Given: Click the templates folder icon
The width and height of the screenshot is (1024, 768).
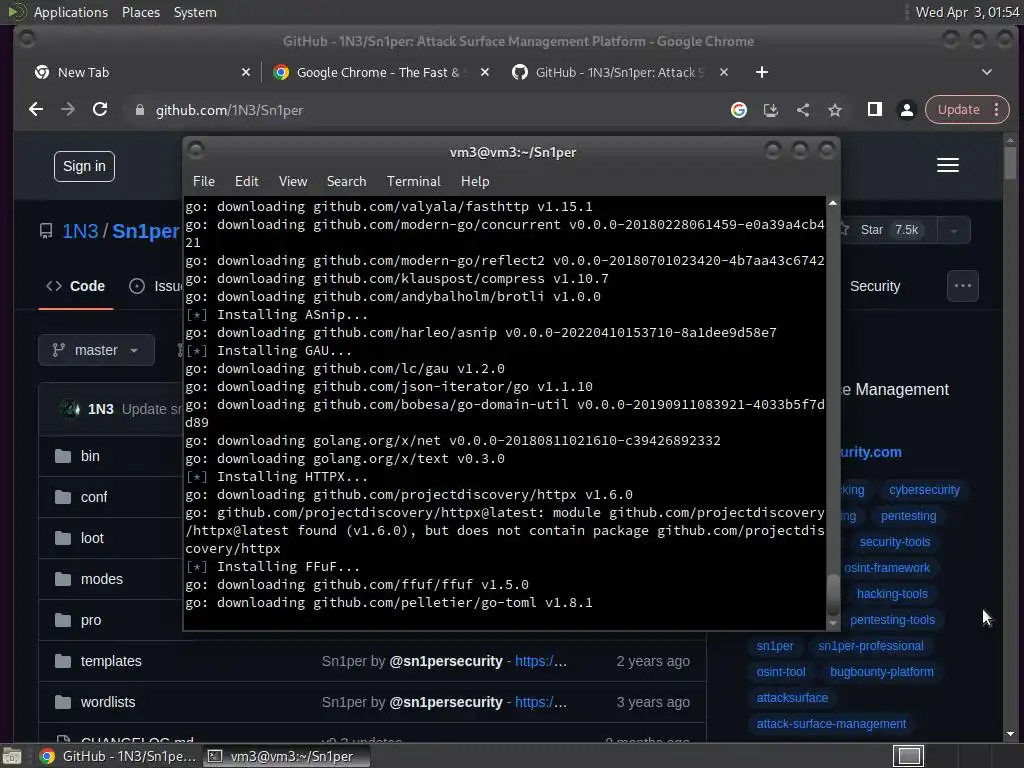Looking at the screenshot, I should (x=63, y=661).
